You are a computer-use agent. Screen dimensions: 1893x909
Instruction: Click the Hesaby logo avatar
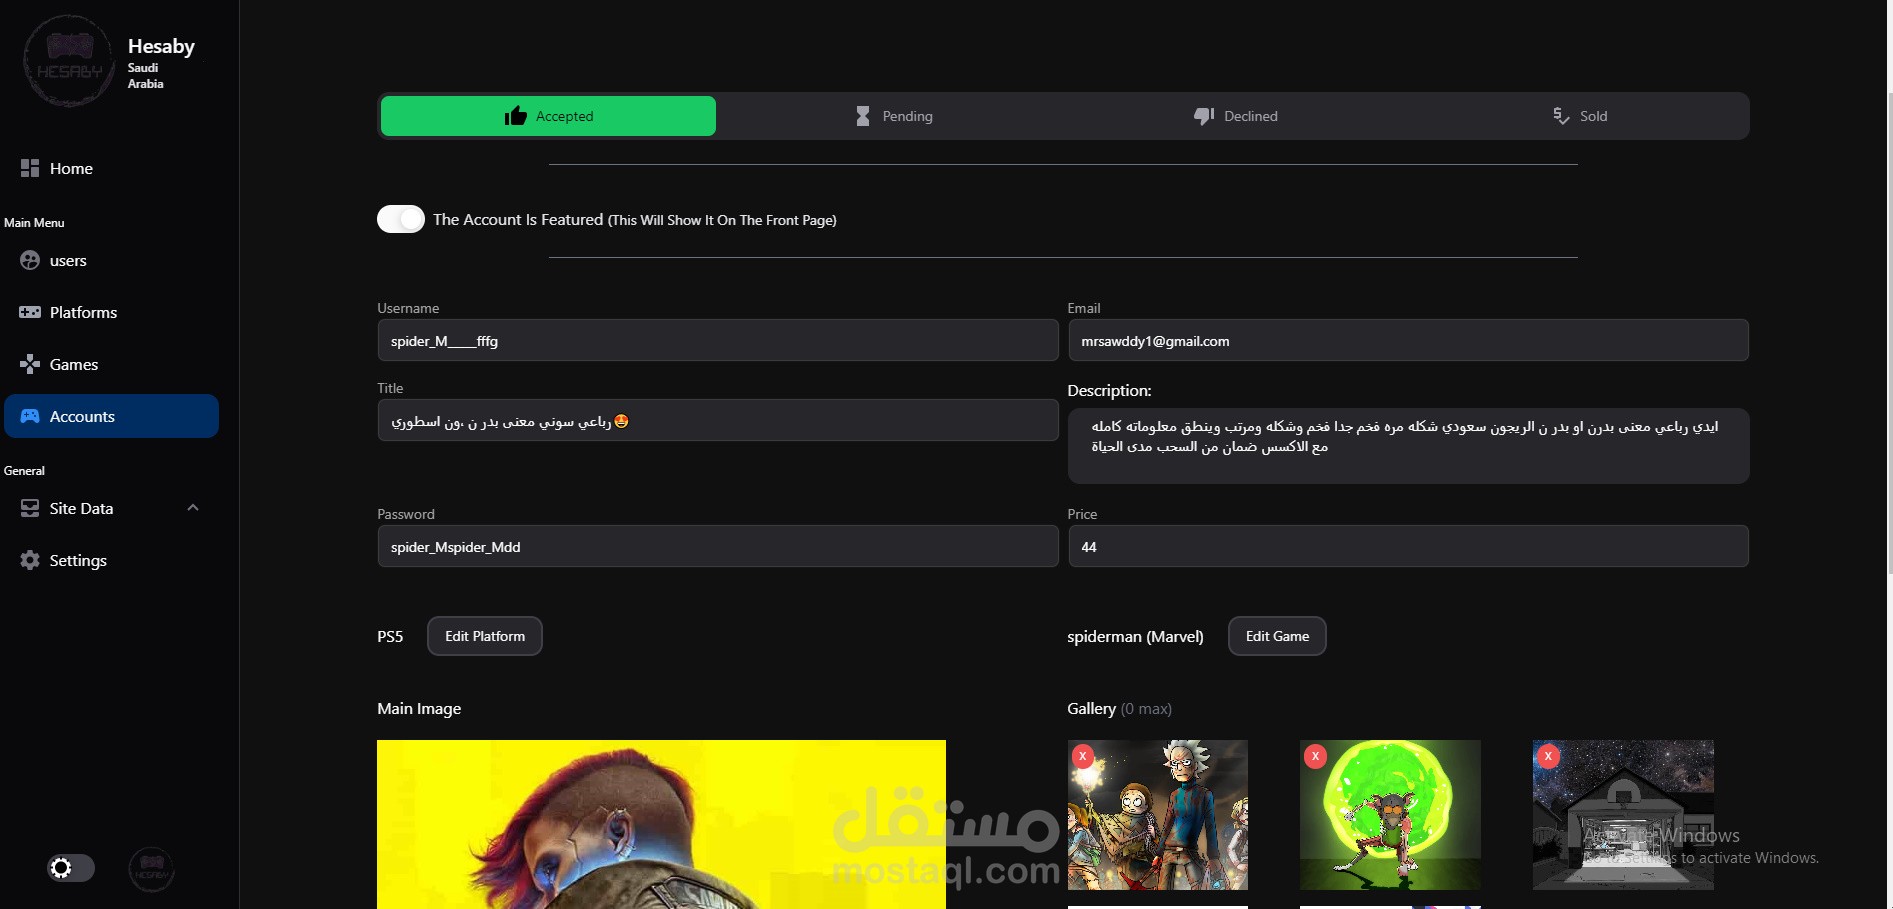69,61
